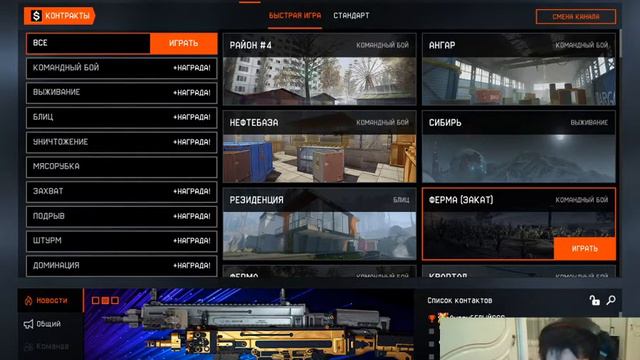Viewport: 640px width, 360px height.
Task: Open the Контракты contracts button
Action: [x=59, y=16]
